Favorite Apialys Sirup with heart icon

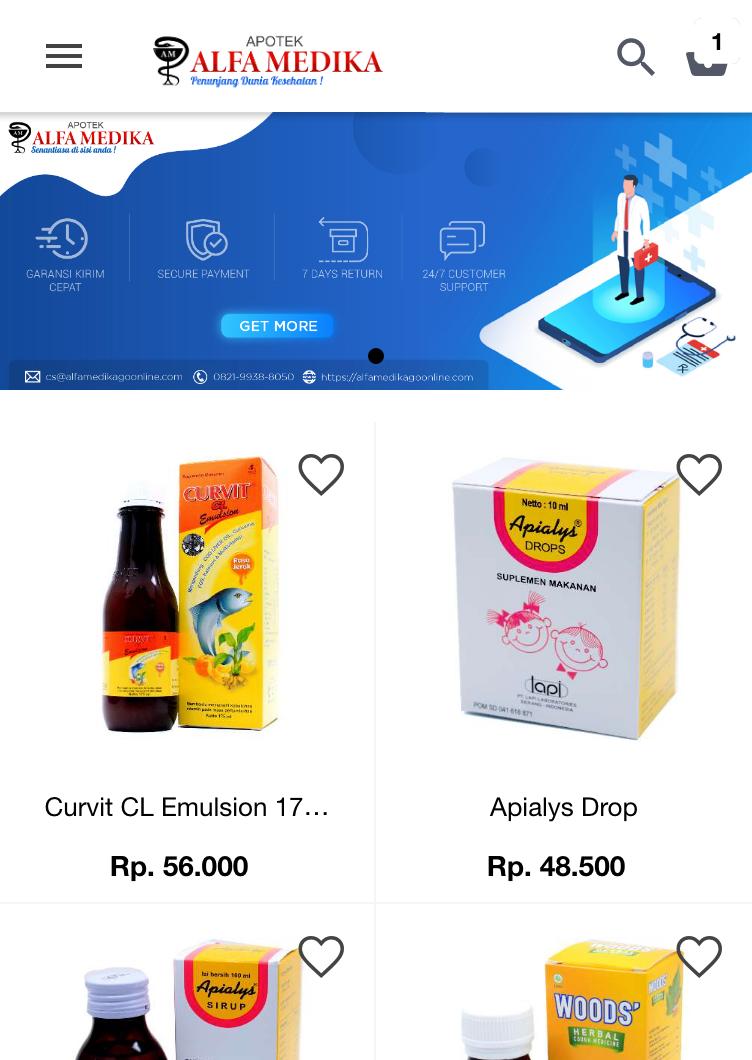[321, 956]
